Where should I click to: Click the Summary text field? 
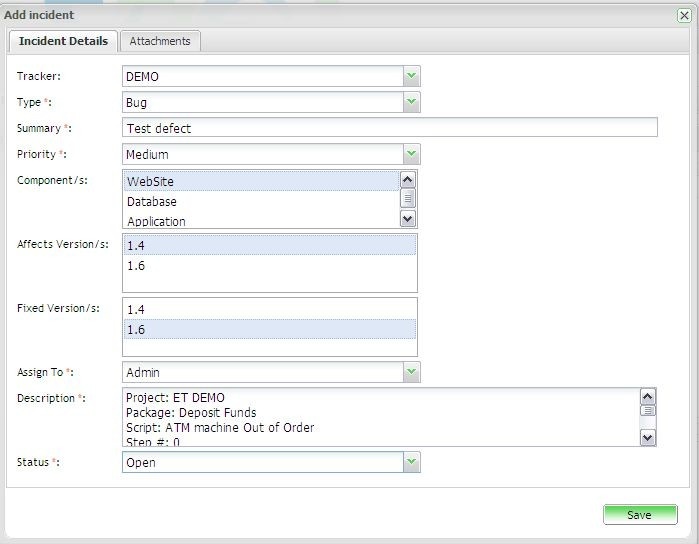coord(389,128)
